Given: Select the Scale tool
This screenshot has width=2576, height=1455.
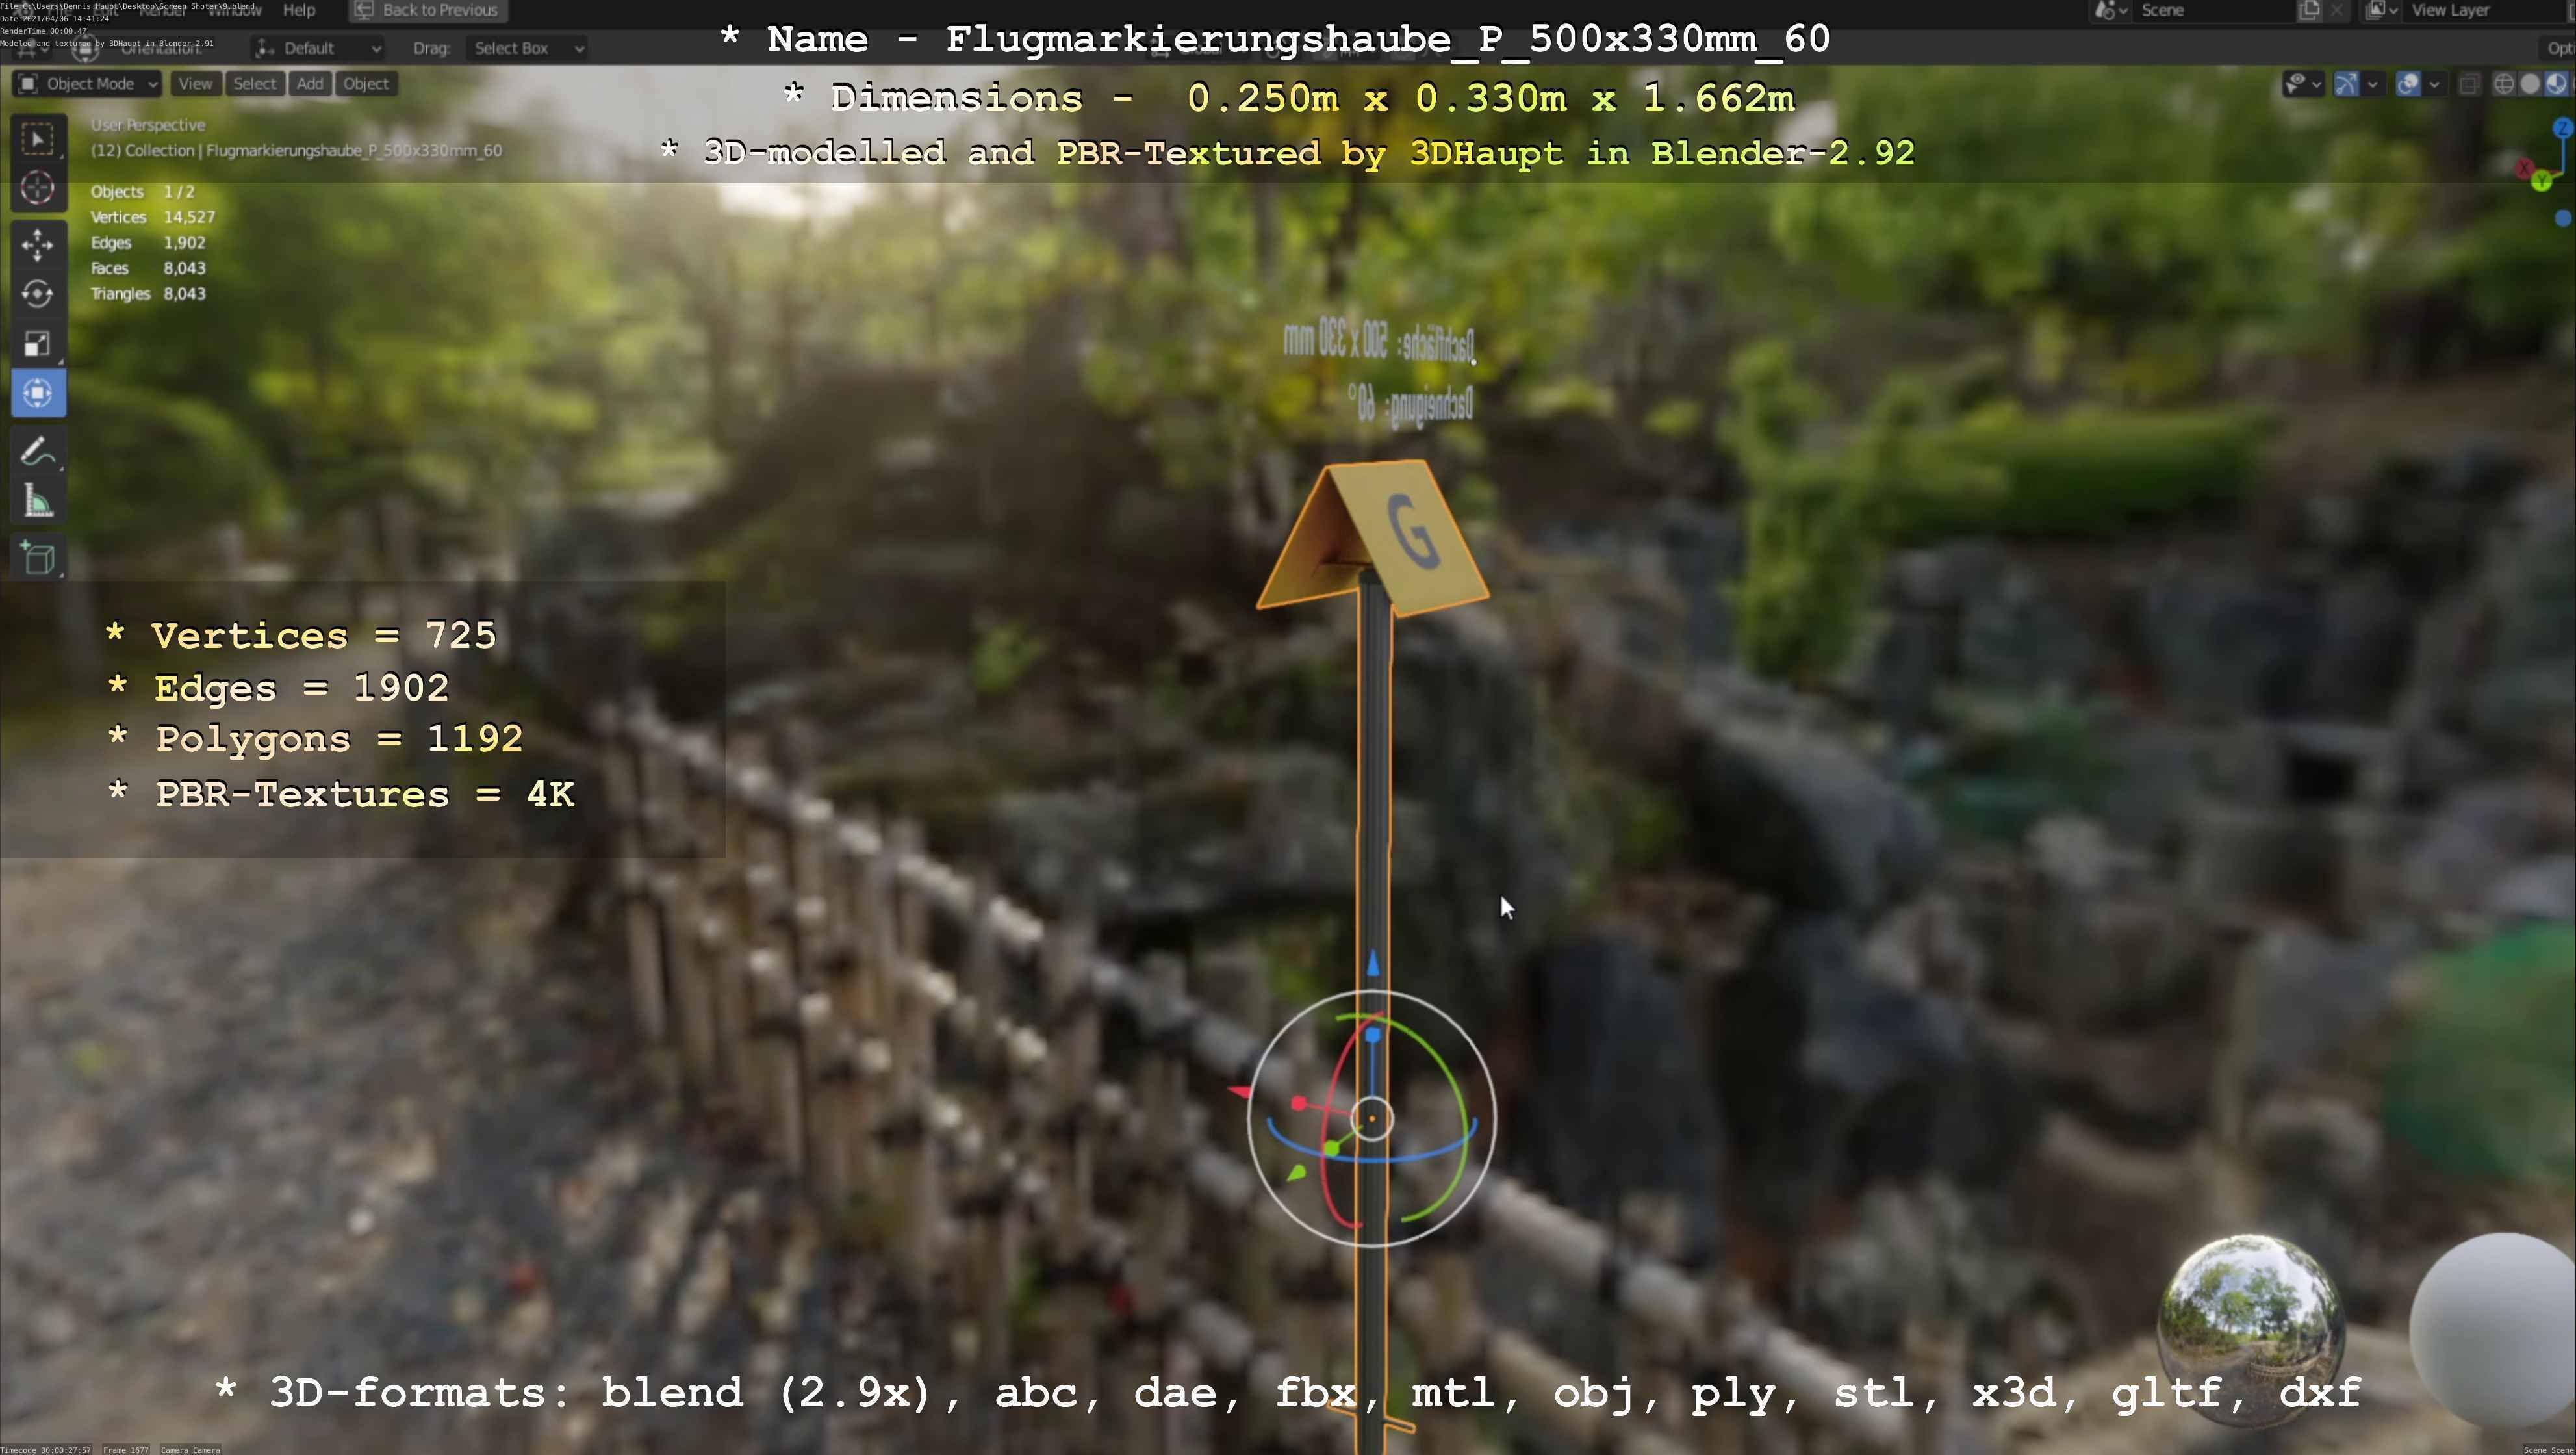Looking at the screenshot, I should [37, 344].
